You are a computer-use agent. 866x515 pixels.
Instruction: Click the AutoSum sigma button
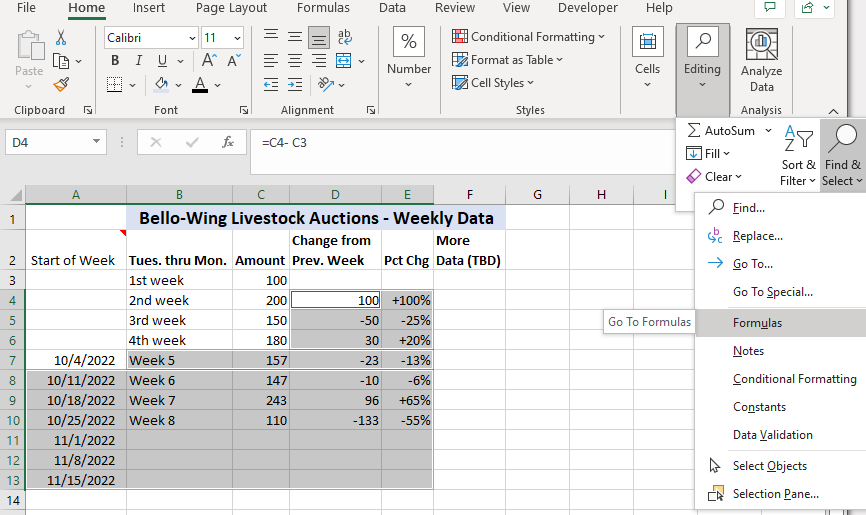(x=722, y=131)
